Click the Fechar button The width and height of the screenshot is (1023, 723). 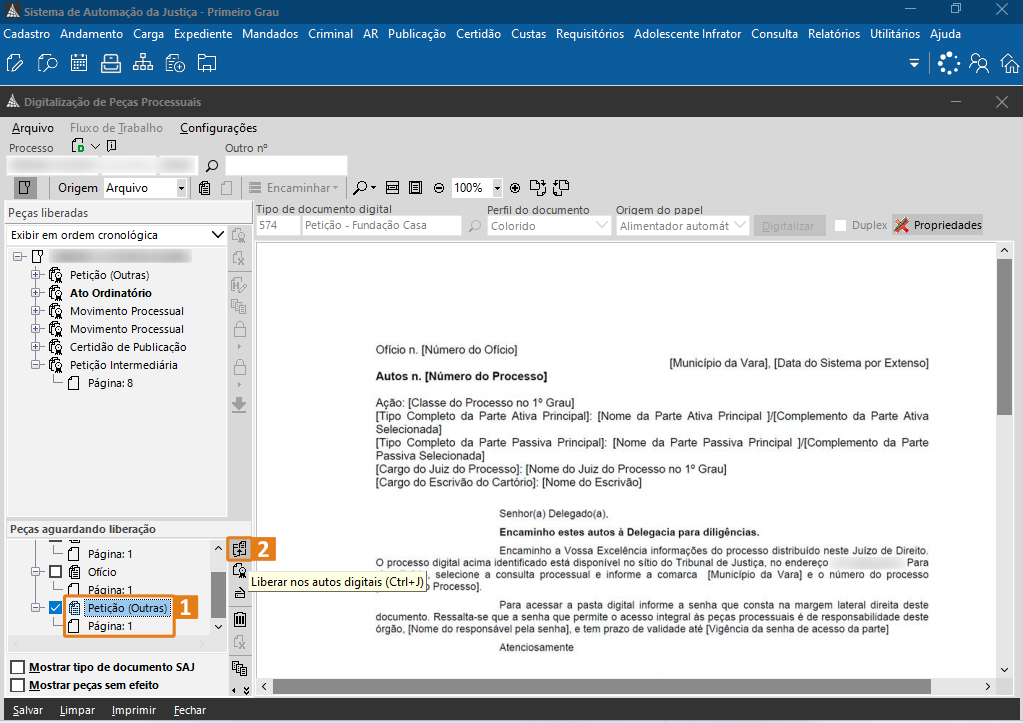pos(190,710)
